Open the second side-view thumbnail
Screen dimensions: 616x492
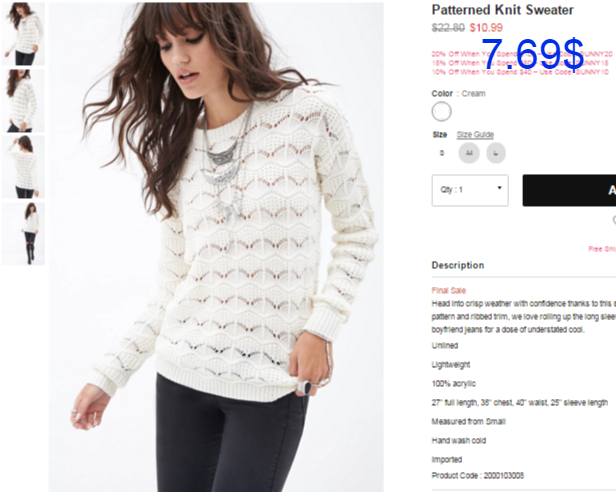23,101
